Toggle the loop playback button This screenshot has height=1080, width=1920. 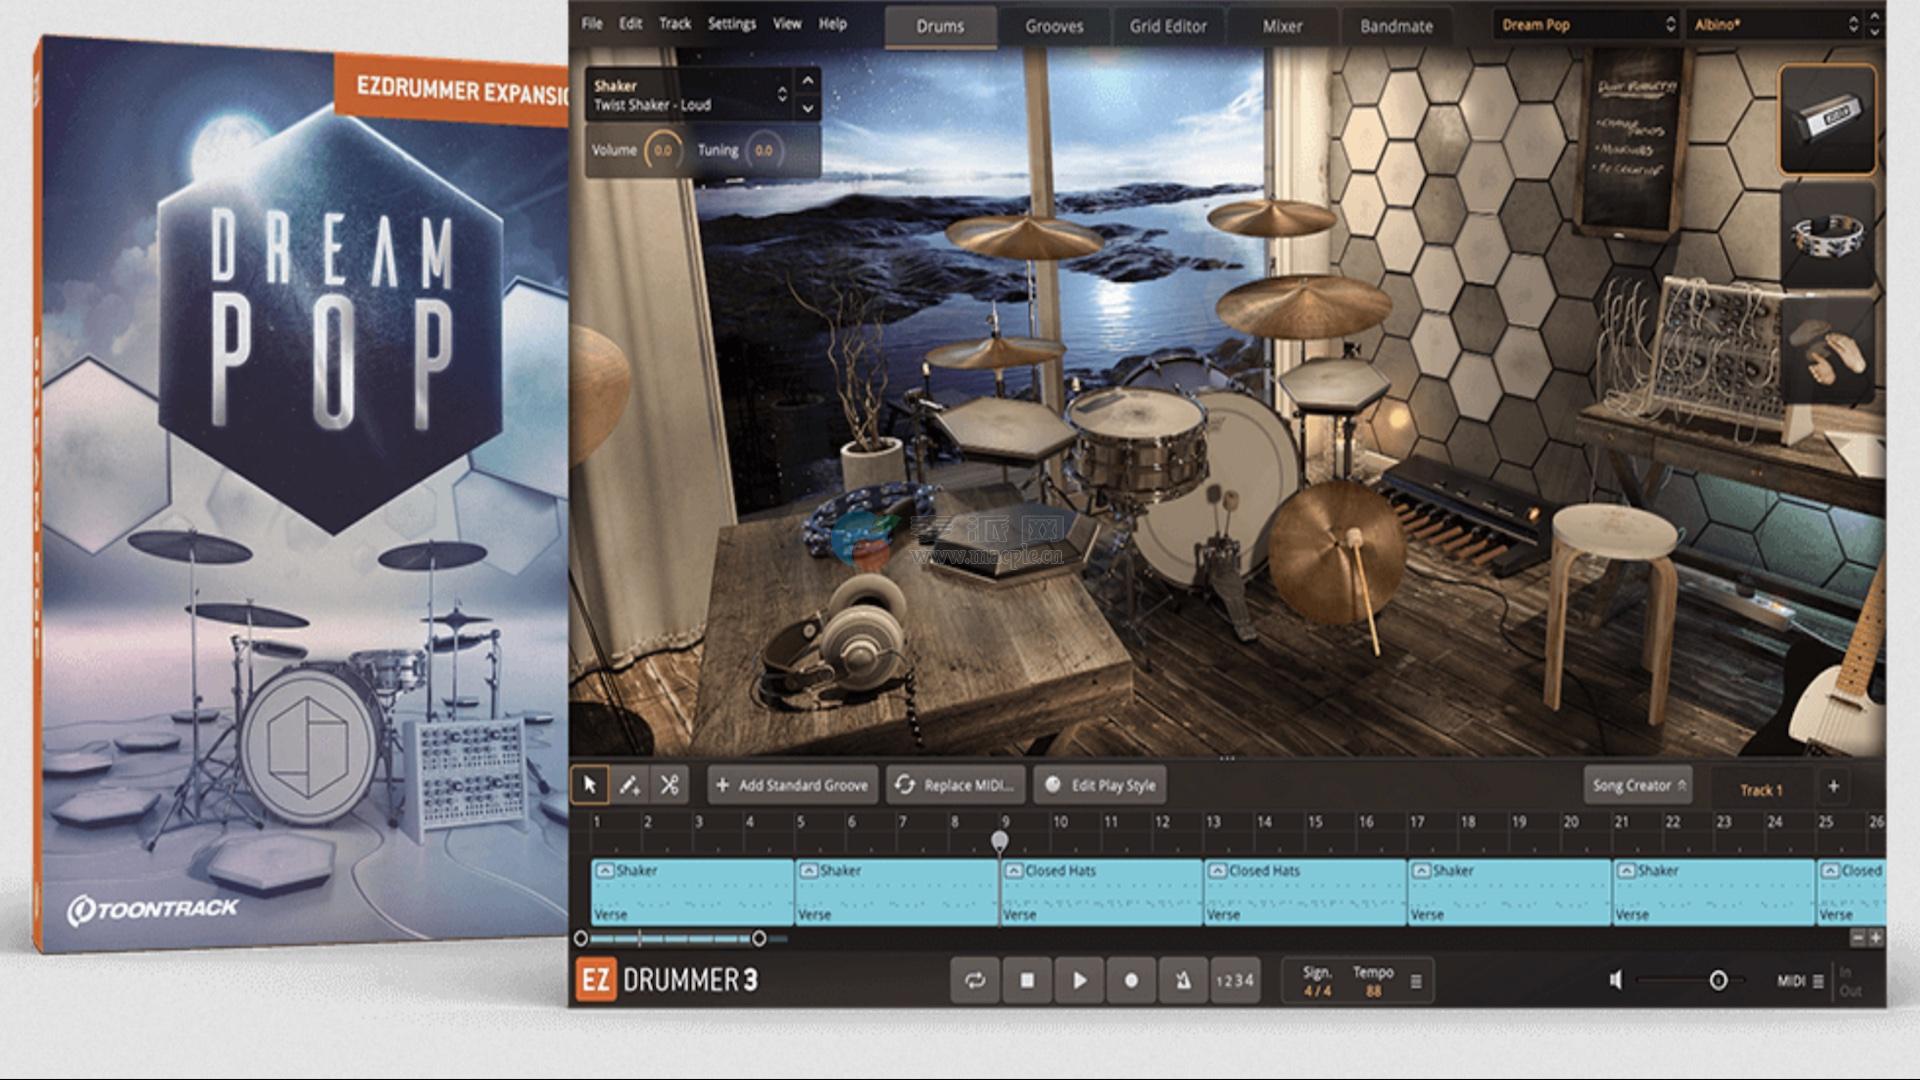click(x=975, y=980)
